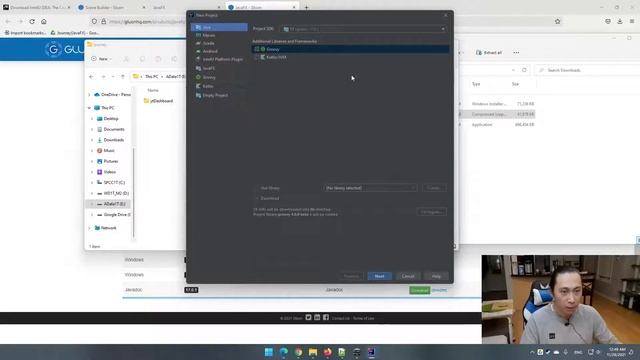
Task: Collapse the This PC node in File Explorer
Action: 90,108
